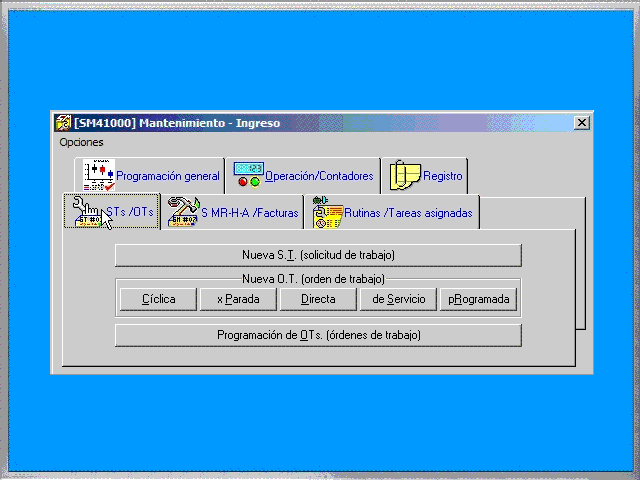This screenshot has height=480, width=640.
Task: Click the Rutinas /Tareas asignadas icon
Action: [x=327, y=212]
